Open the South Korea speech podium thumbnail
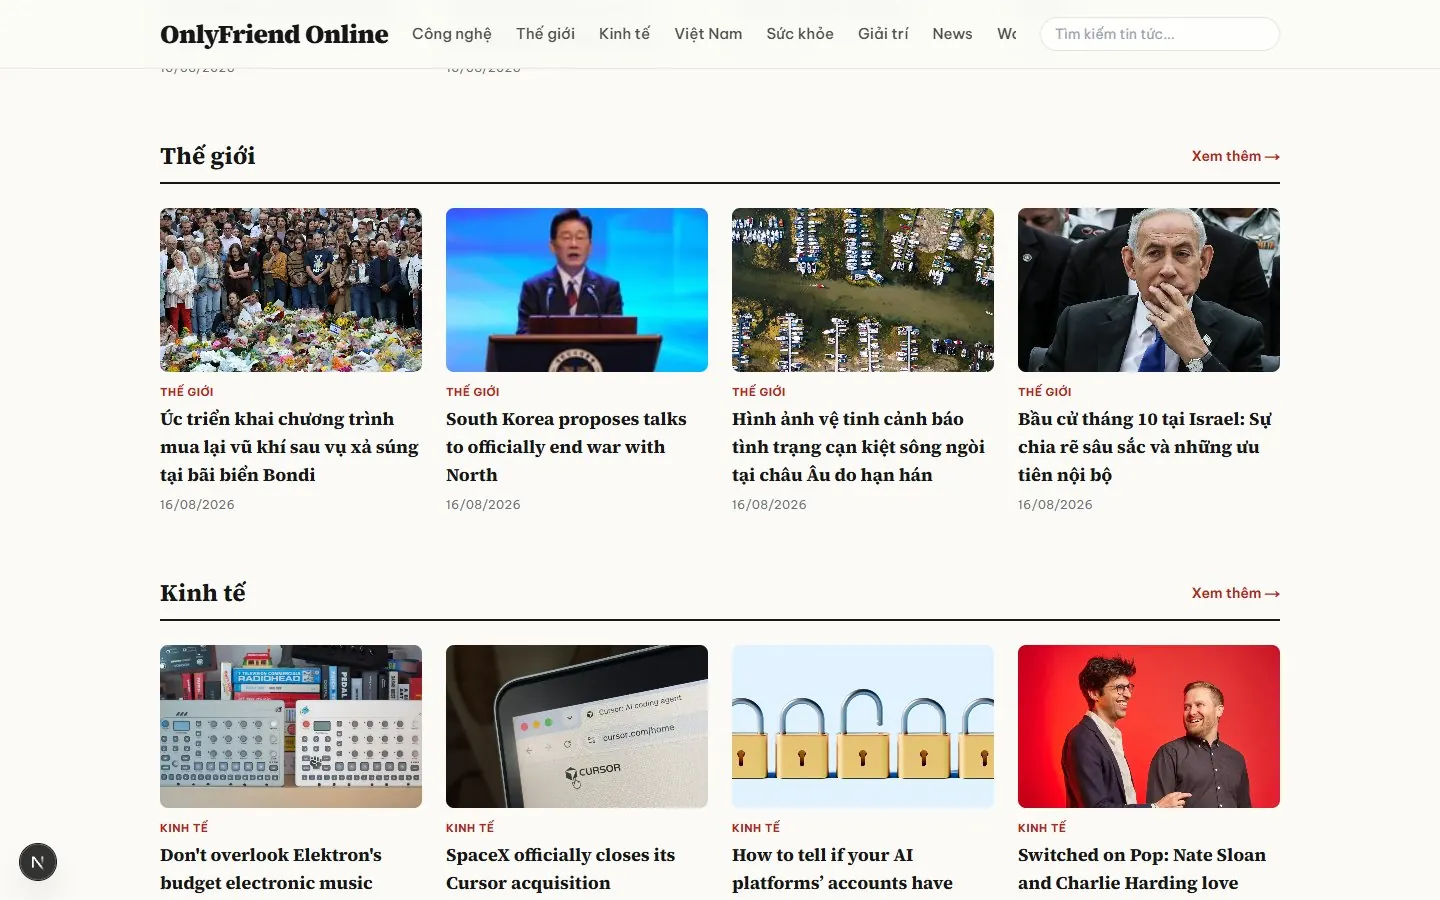The height and width of the screenshot is (900, 1440). point(577,290)
